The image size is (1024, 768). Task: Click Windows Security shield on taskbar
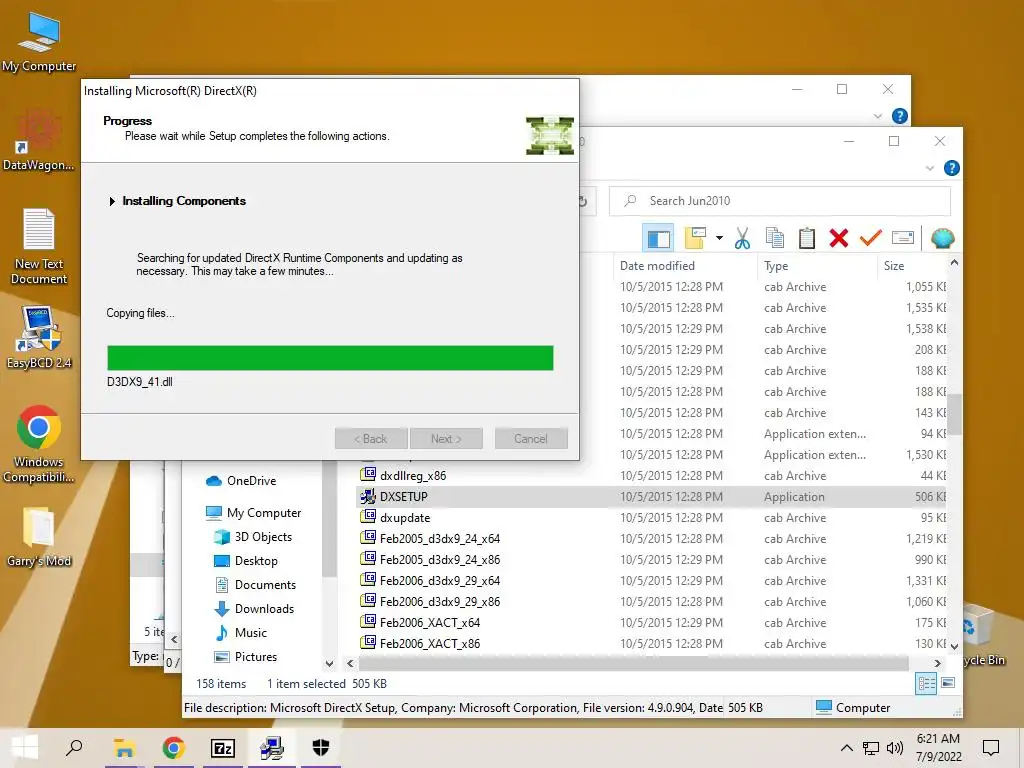click(x=321, y=748)
